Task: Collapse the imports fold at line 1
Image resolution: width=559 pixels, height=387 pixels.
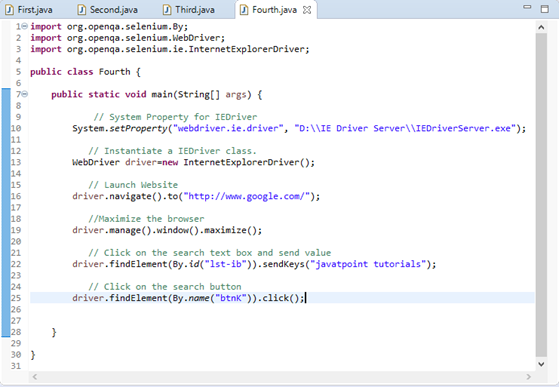Action: pos(25,26)
